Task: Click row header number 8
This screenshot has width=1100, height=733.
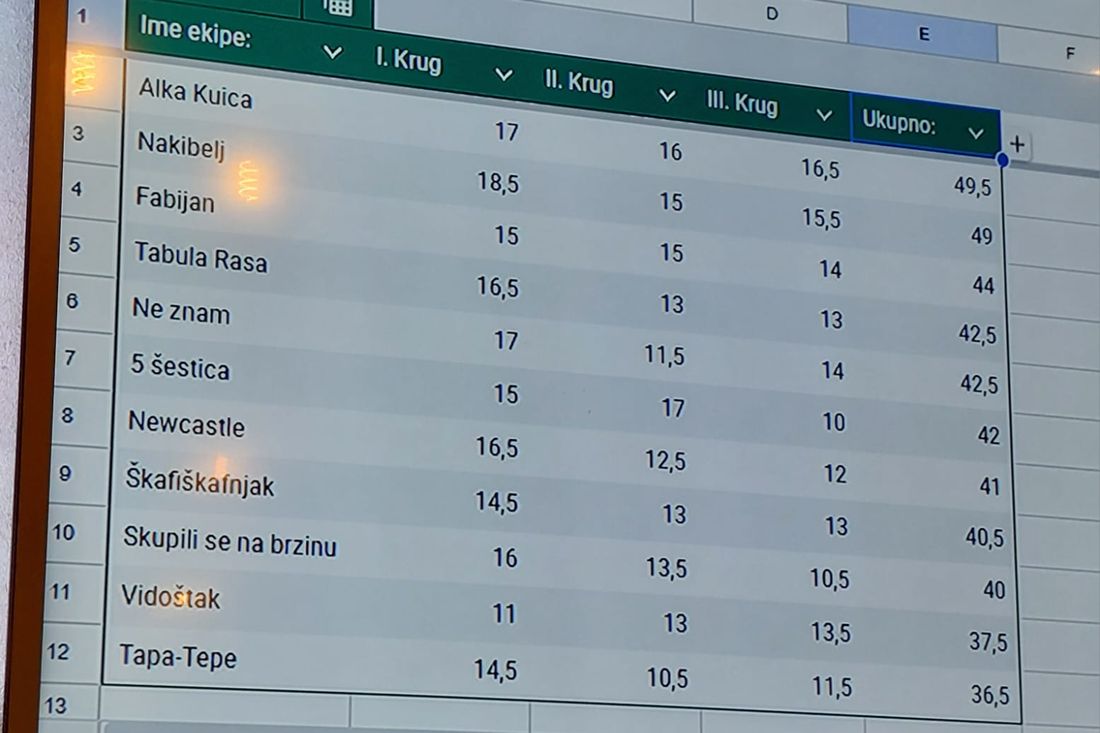Action: (x=67, y=415)
